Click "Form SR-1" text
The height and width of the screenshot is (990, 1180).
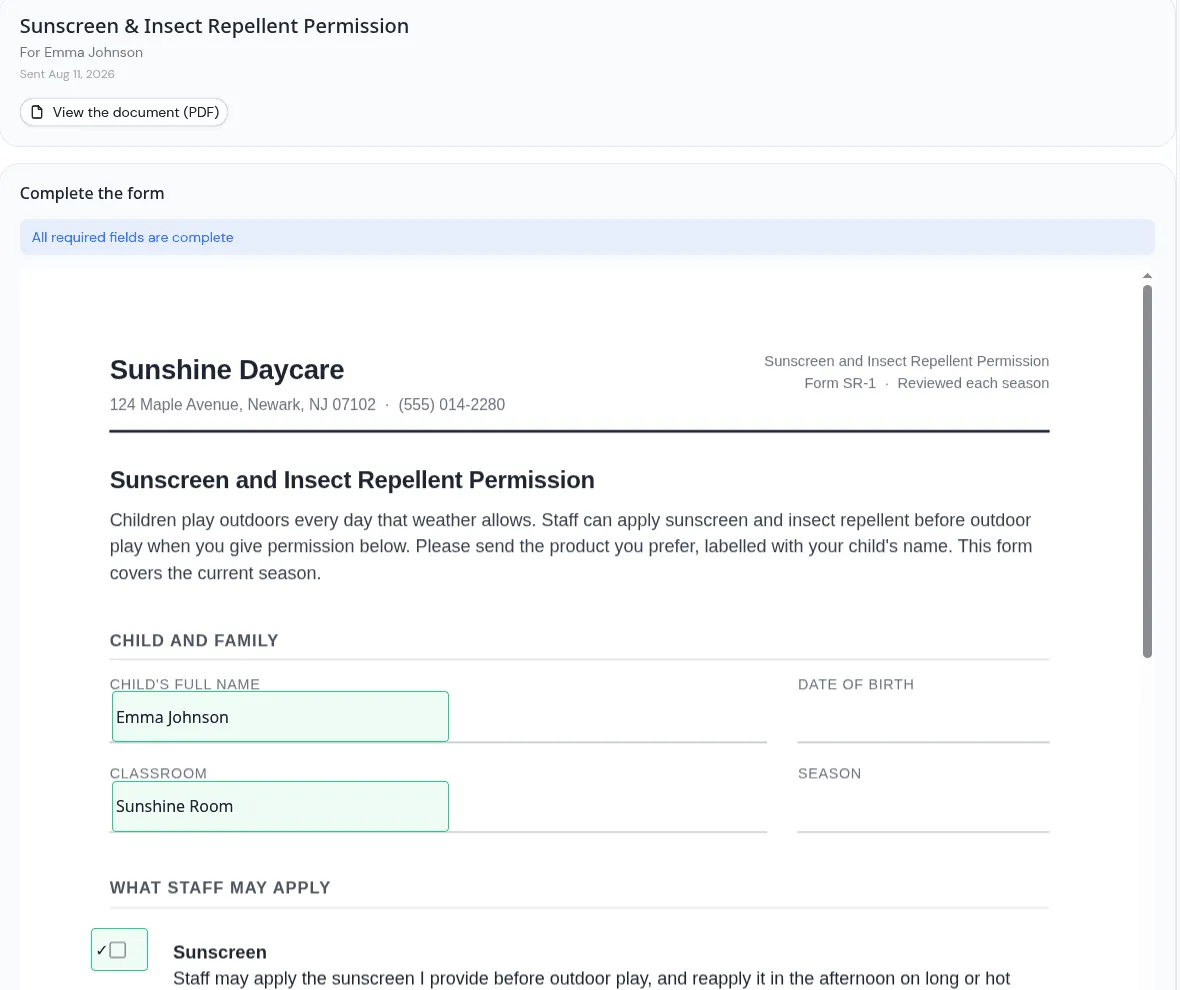pyautogui.click(x=840, y=383)
